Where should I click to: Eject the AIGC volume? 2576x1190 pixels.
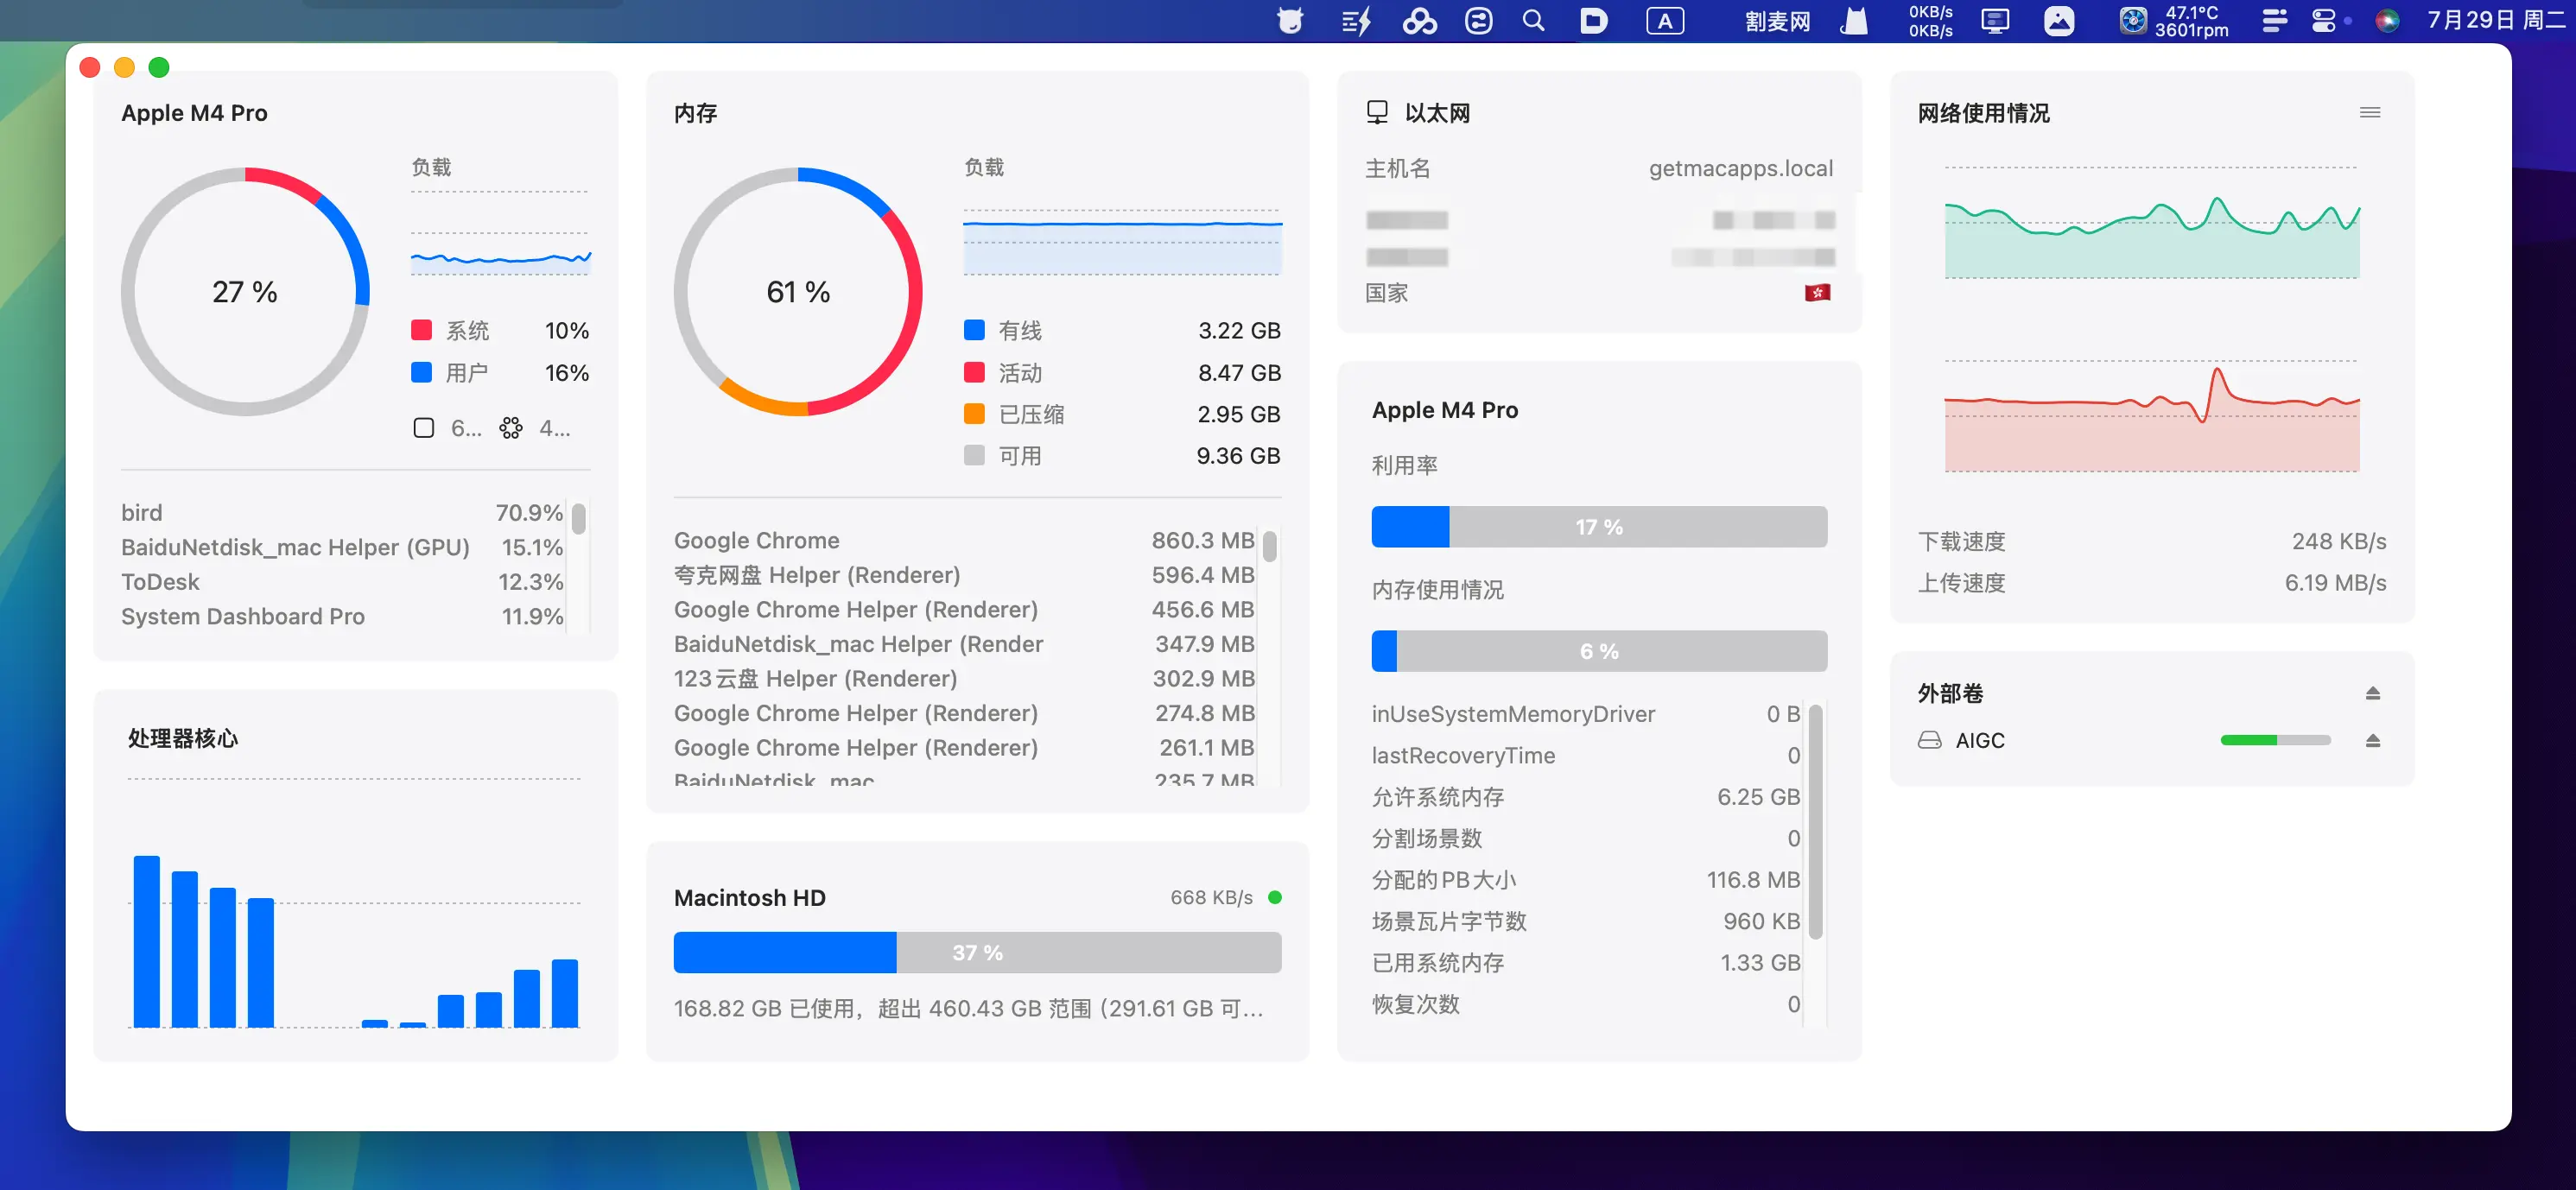[2372, 740]
